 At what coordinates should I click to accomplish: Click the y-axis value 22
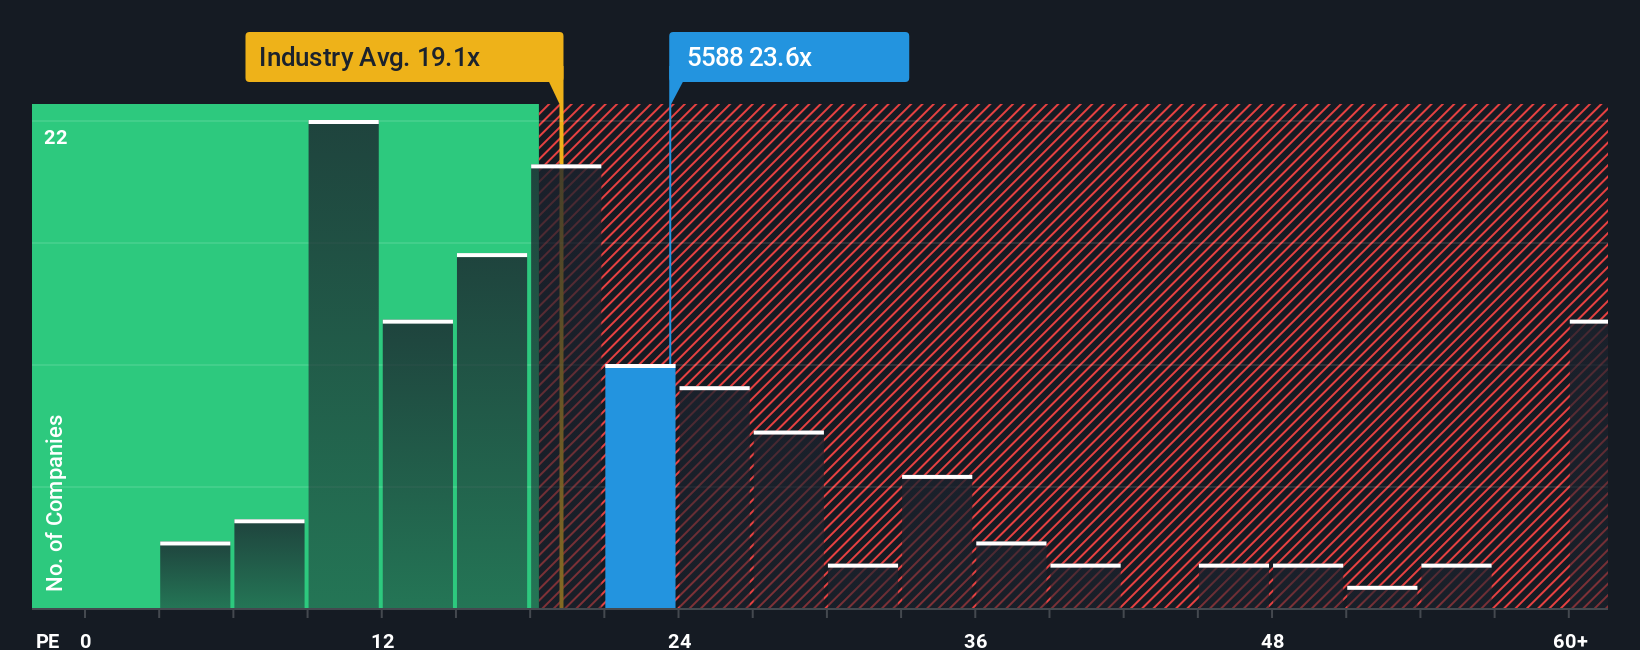tap(56, 137)
